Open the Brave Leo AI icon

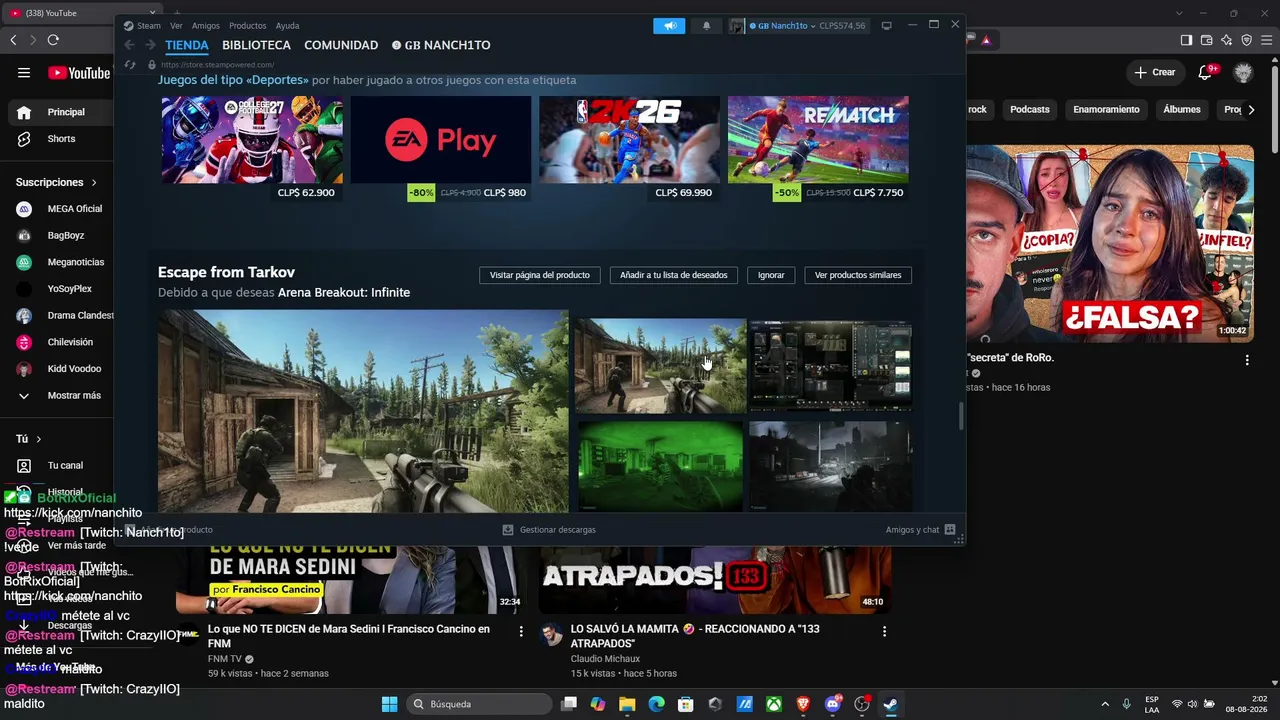coord(1227,40)
